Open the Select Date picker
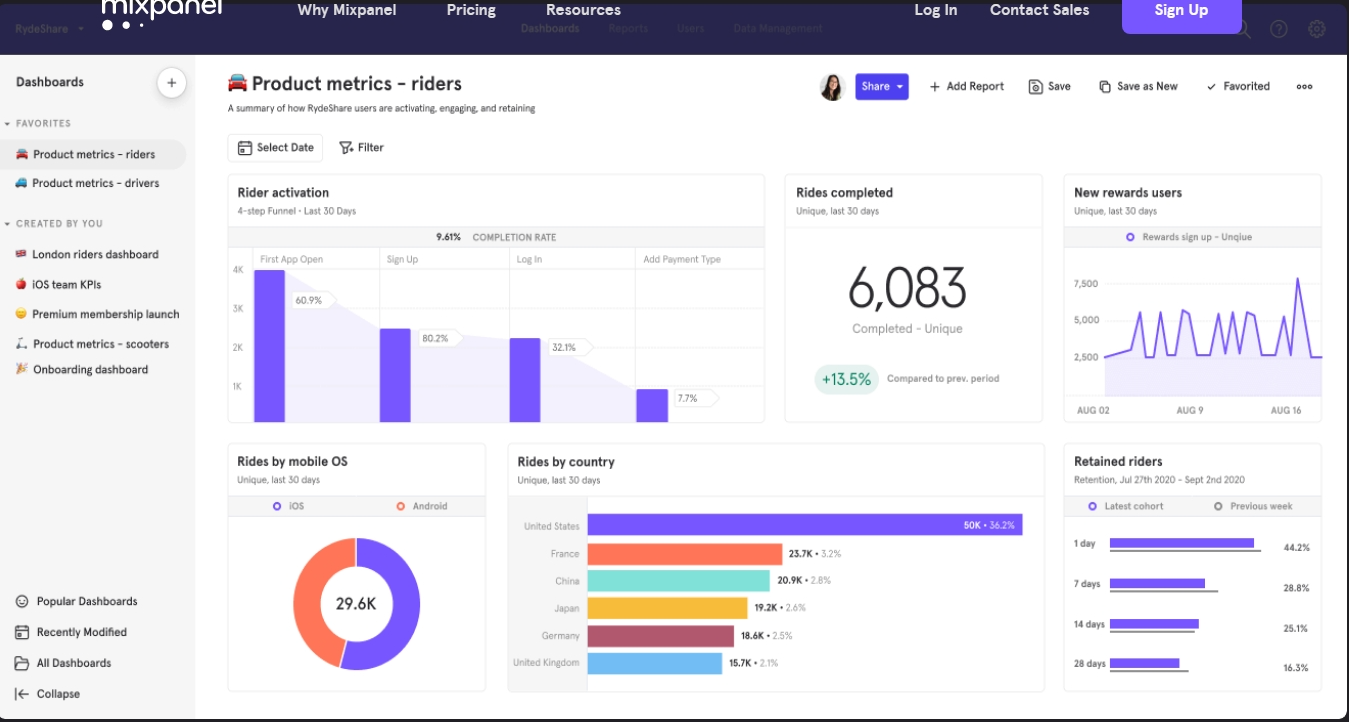The width and height of the screenshot is (1349, 722). (276, 148)
